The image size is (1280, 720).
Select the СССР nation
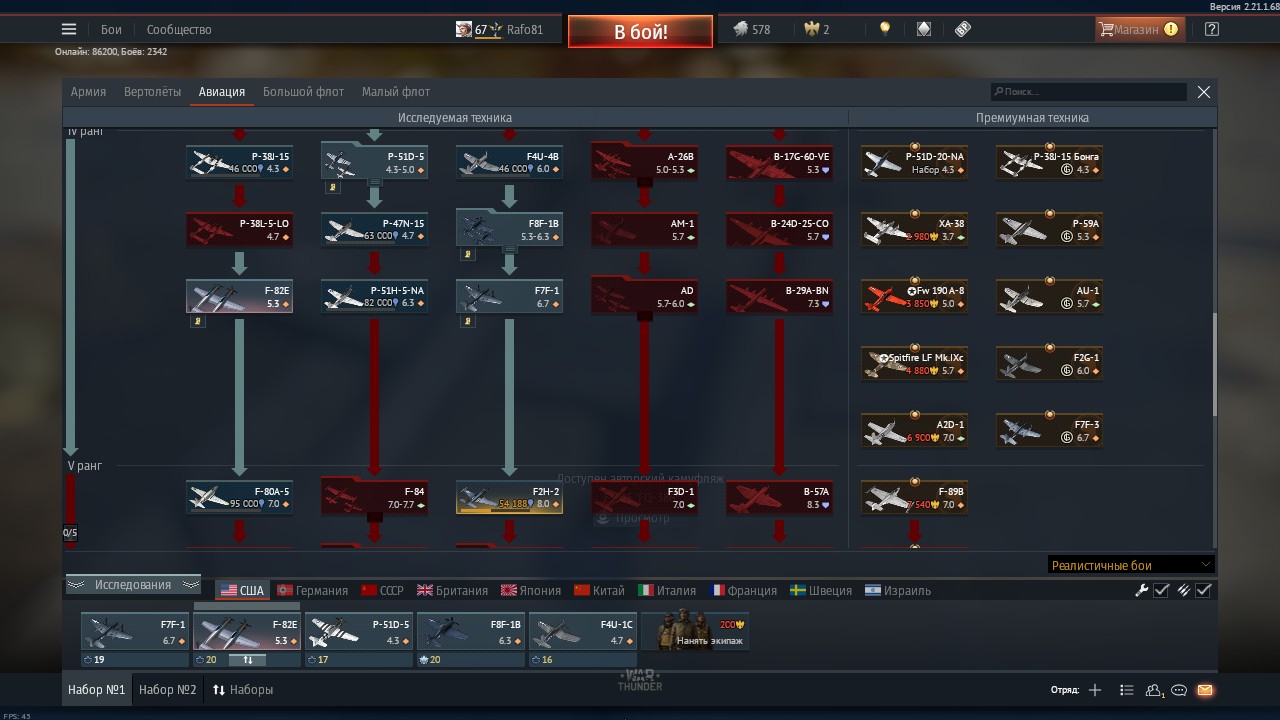pos(382,590)
